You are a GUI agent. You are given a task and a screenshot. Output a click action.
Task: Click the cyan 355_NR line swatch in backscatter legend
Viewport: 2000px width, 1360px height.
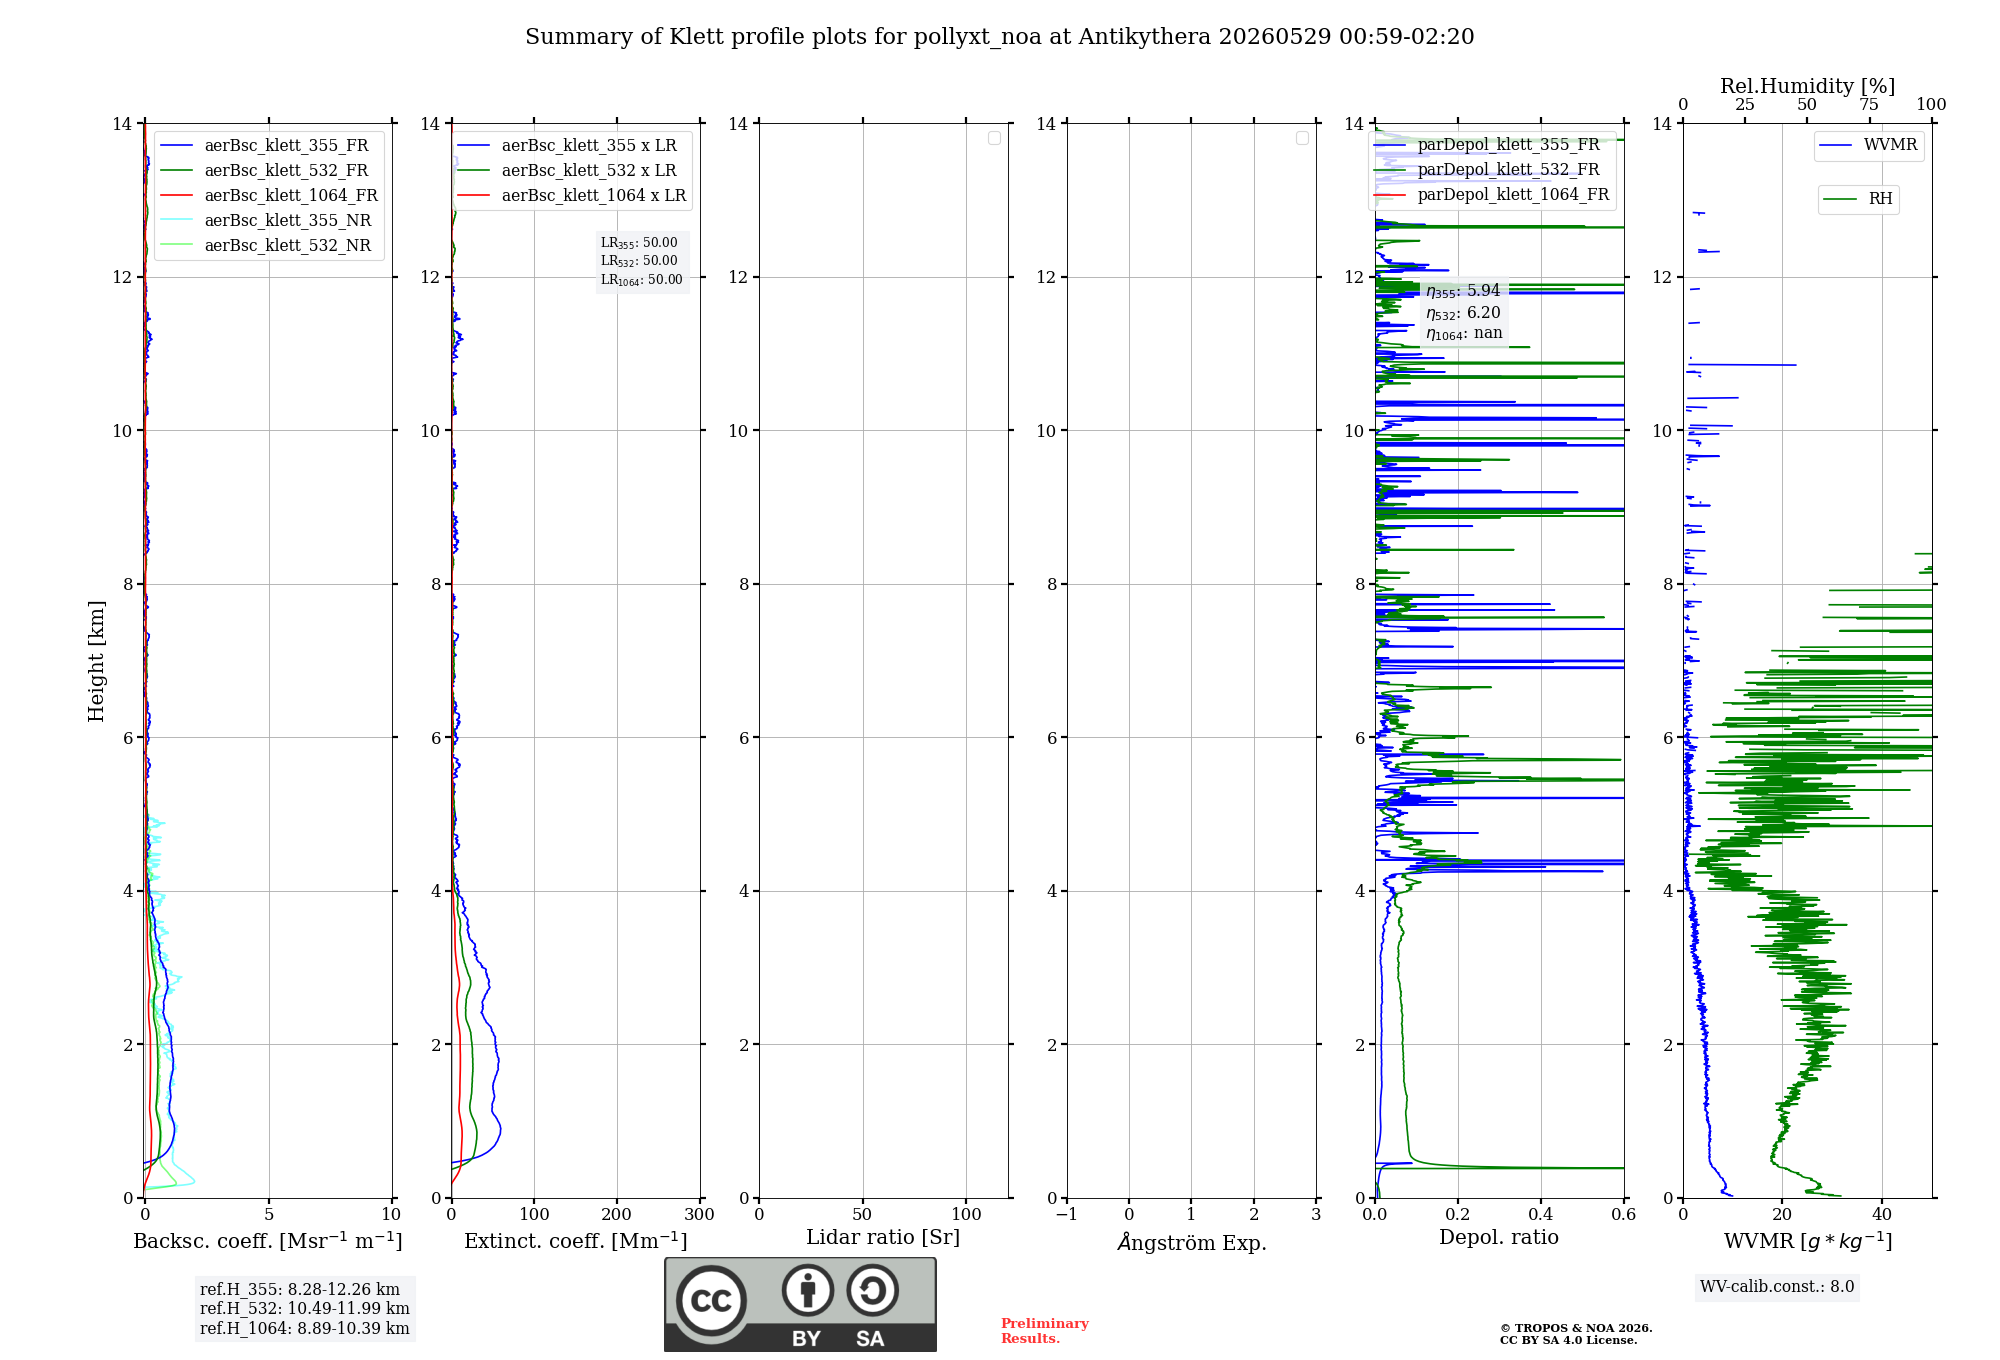(x=177, y=221)
